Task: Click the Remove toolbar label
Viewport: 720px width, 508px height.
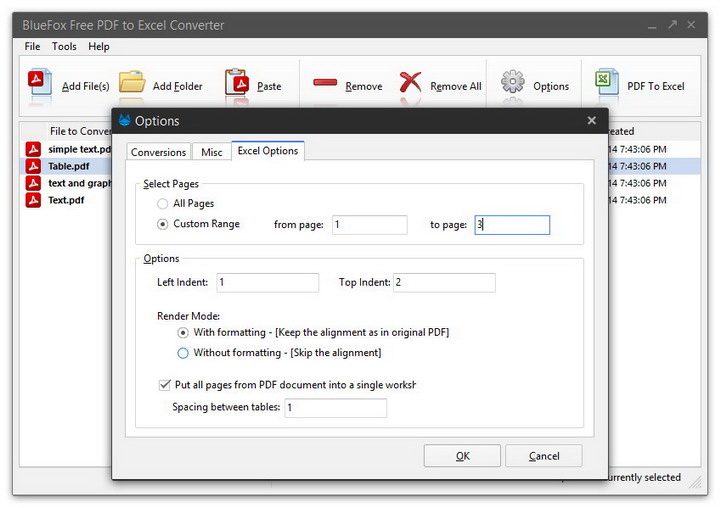Action: point(364,86)
